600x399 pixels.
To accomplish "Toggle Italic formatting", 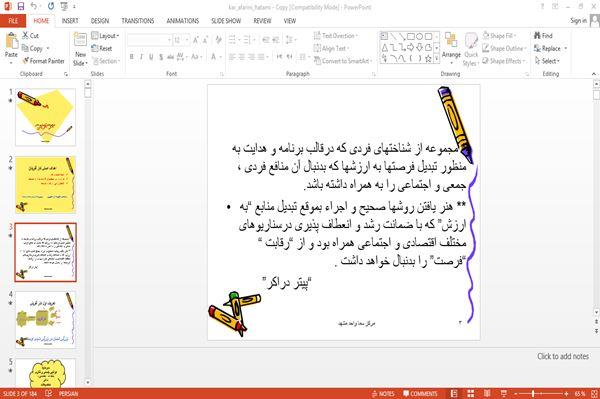I will click(141, 57).
